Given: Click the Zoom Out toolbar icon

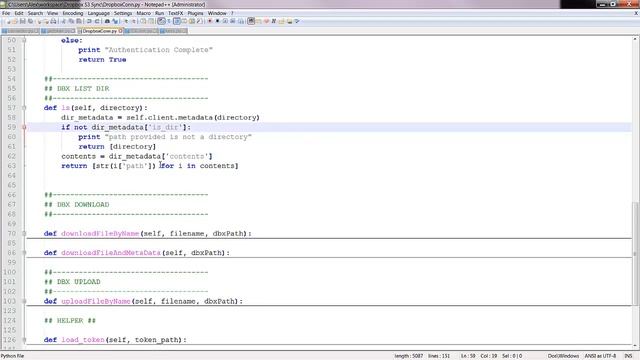Looking at the screenshot, I should pyautogui.click(x=134, y=21).
